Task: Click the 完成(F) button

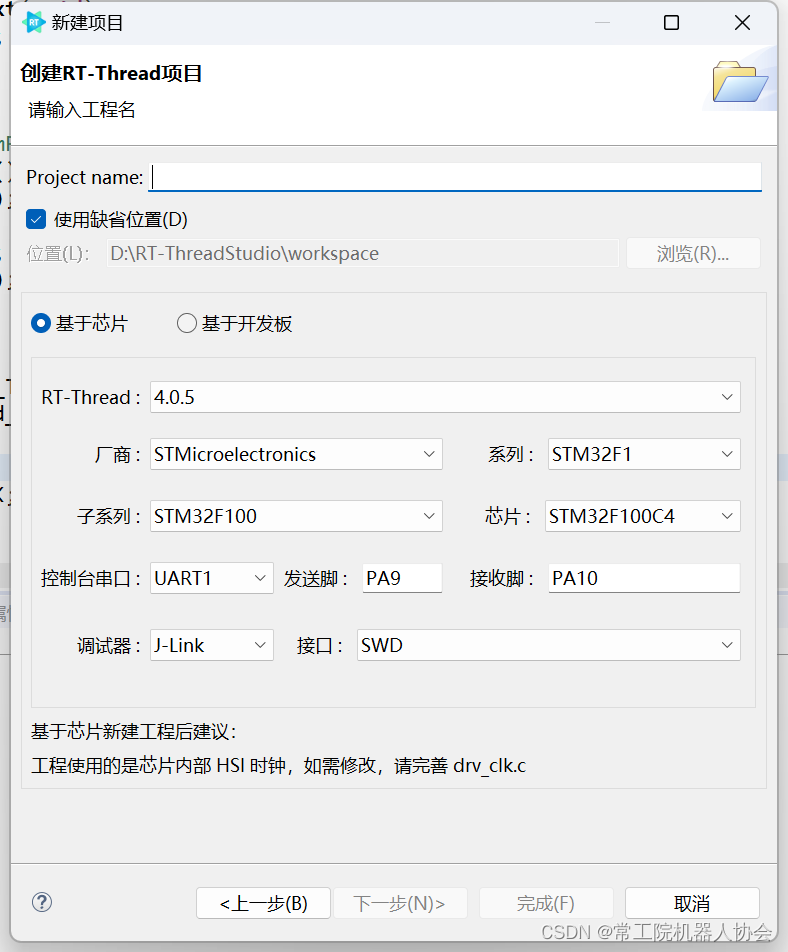Action: tap(546, 903)
